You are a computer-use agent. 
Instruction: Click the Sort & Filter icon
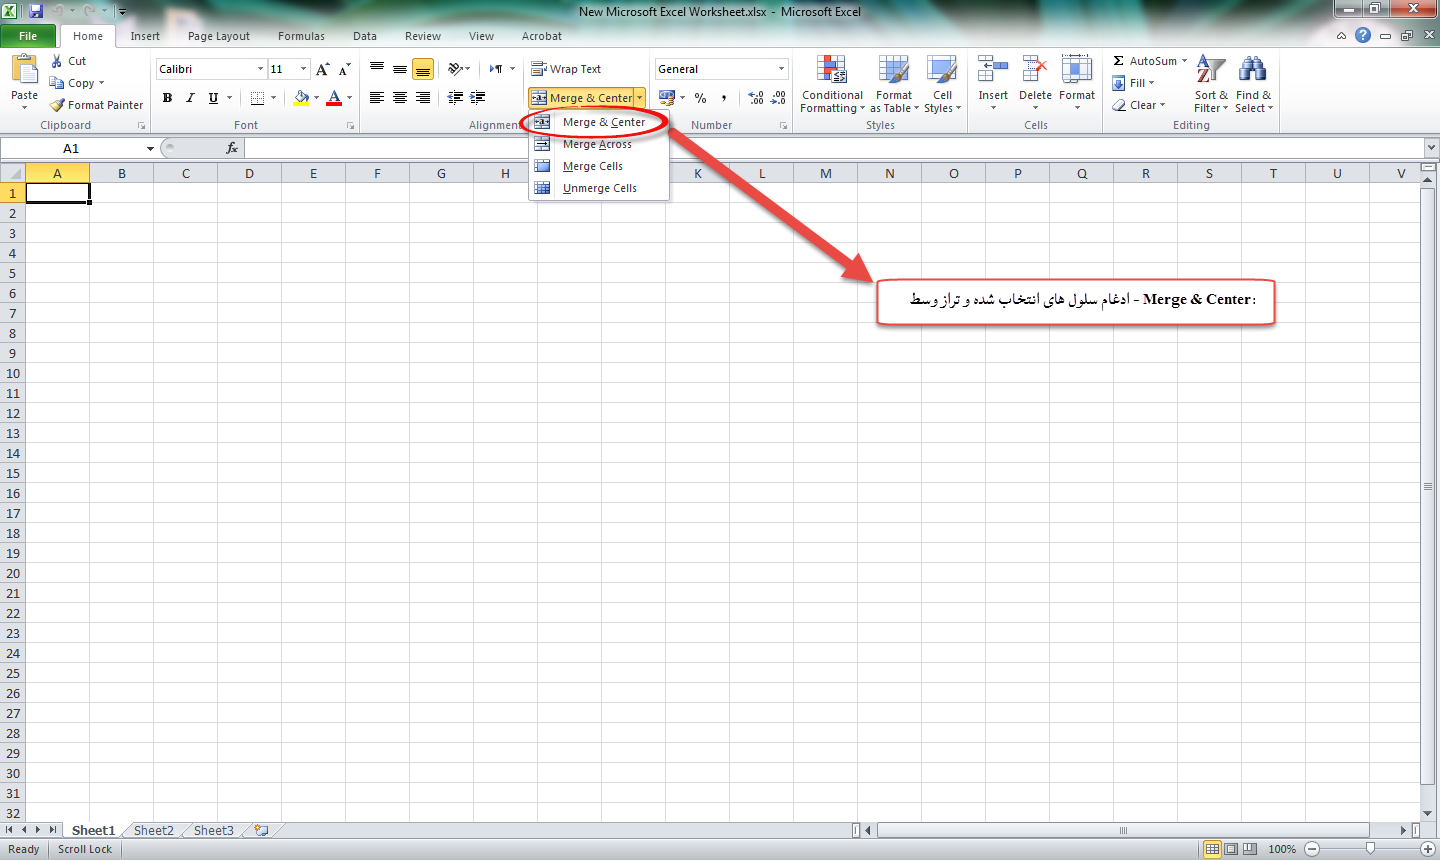(1210, 70)
